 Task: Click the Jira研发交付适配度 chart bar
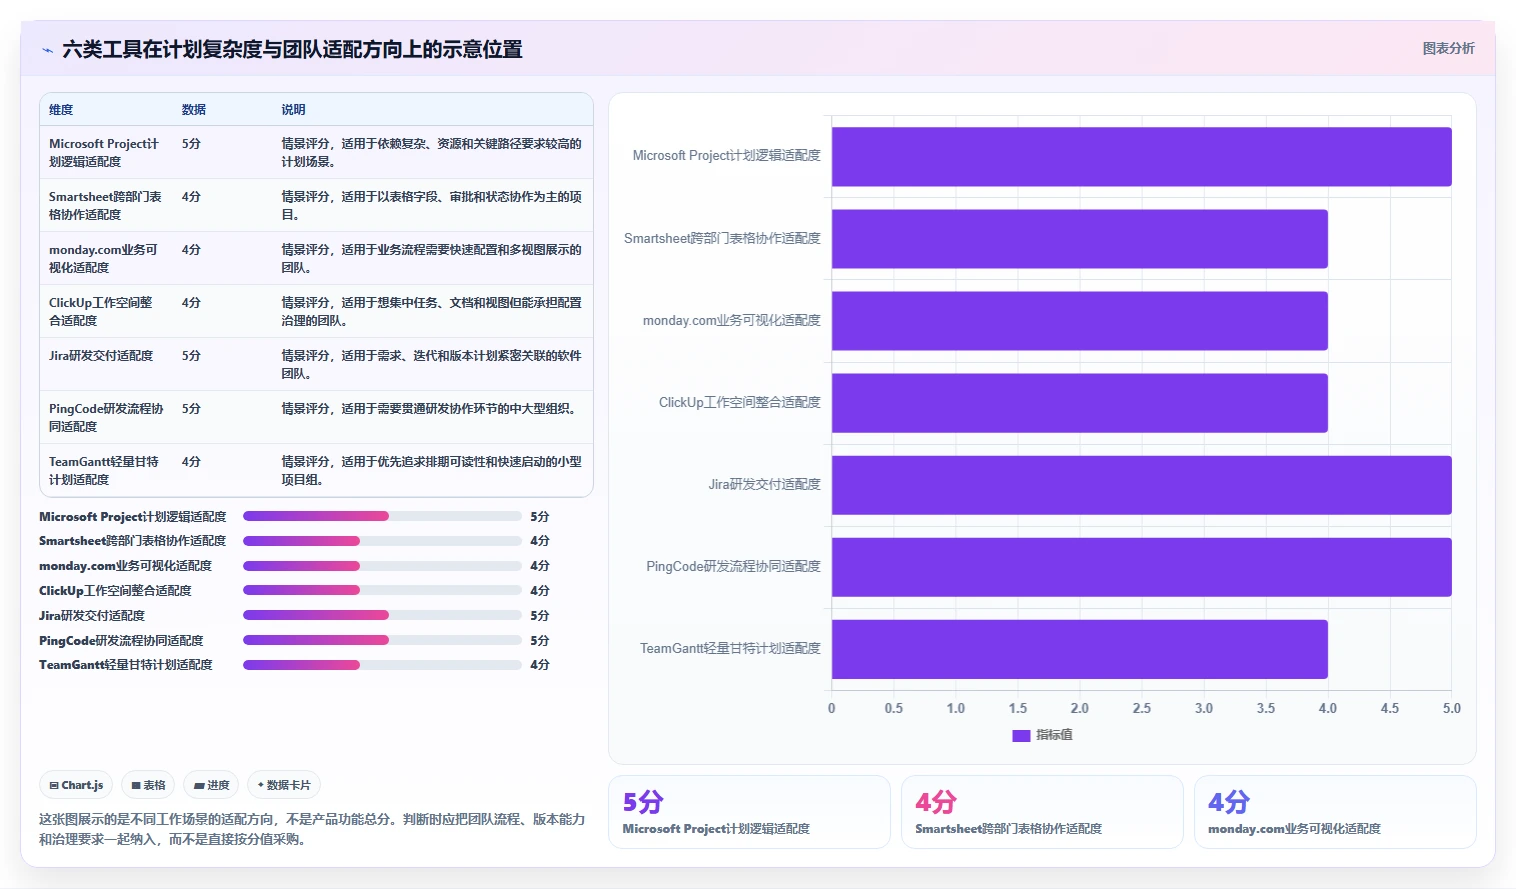click(x=1141, y=485)
